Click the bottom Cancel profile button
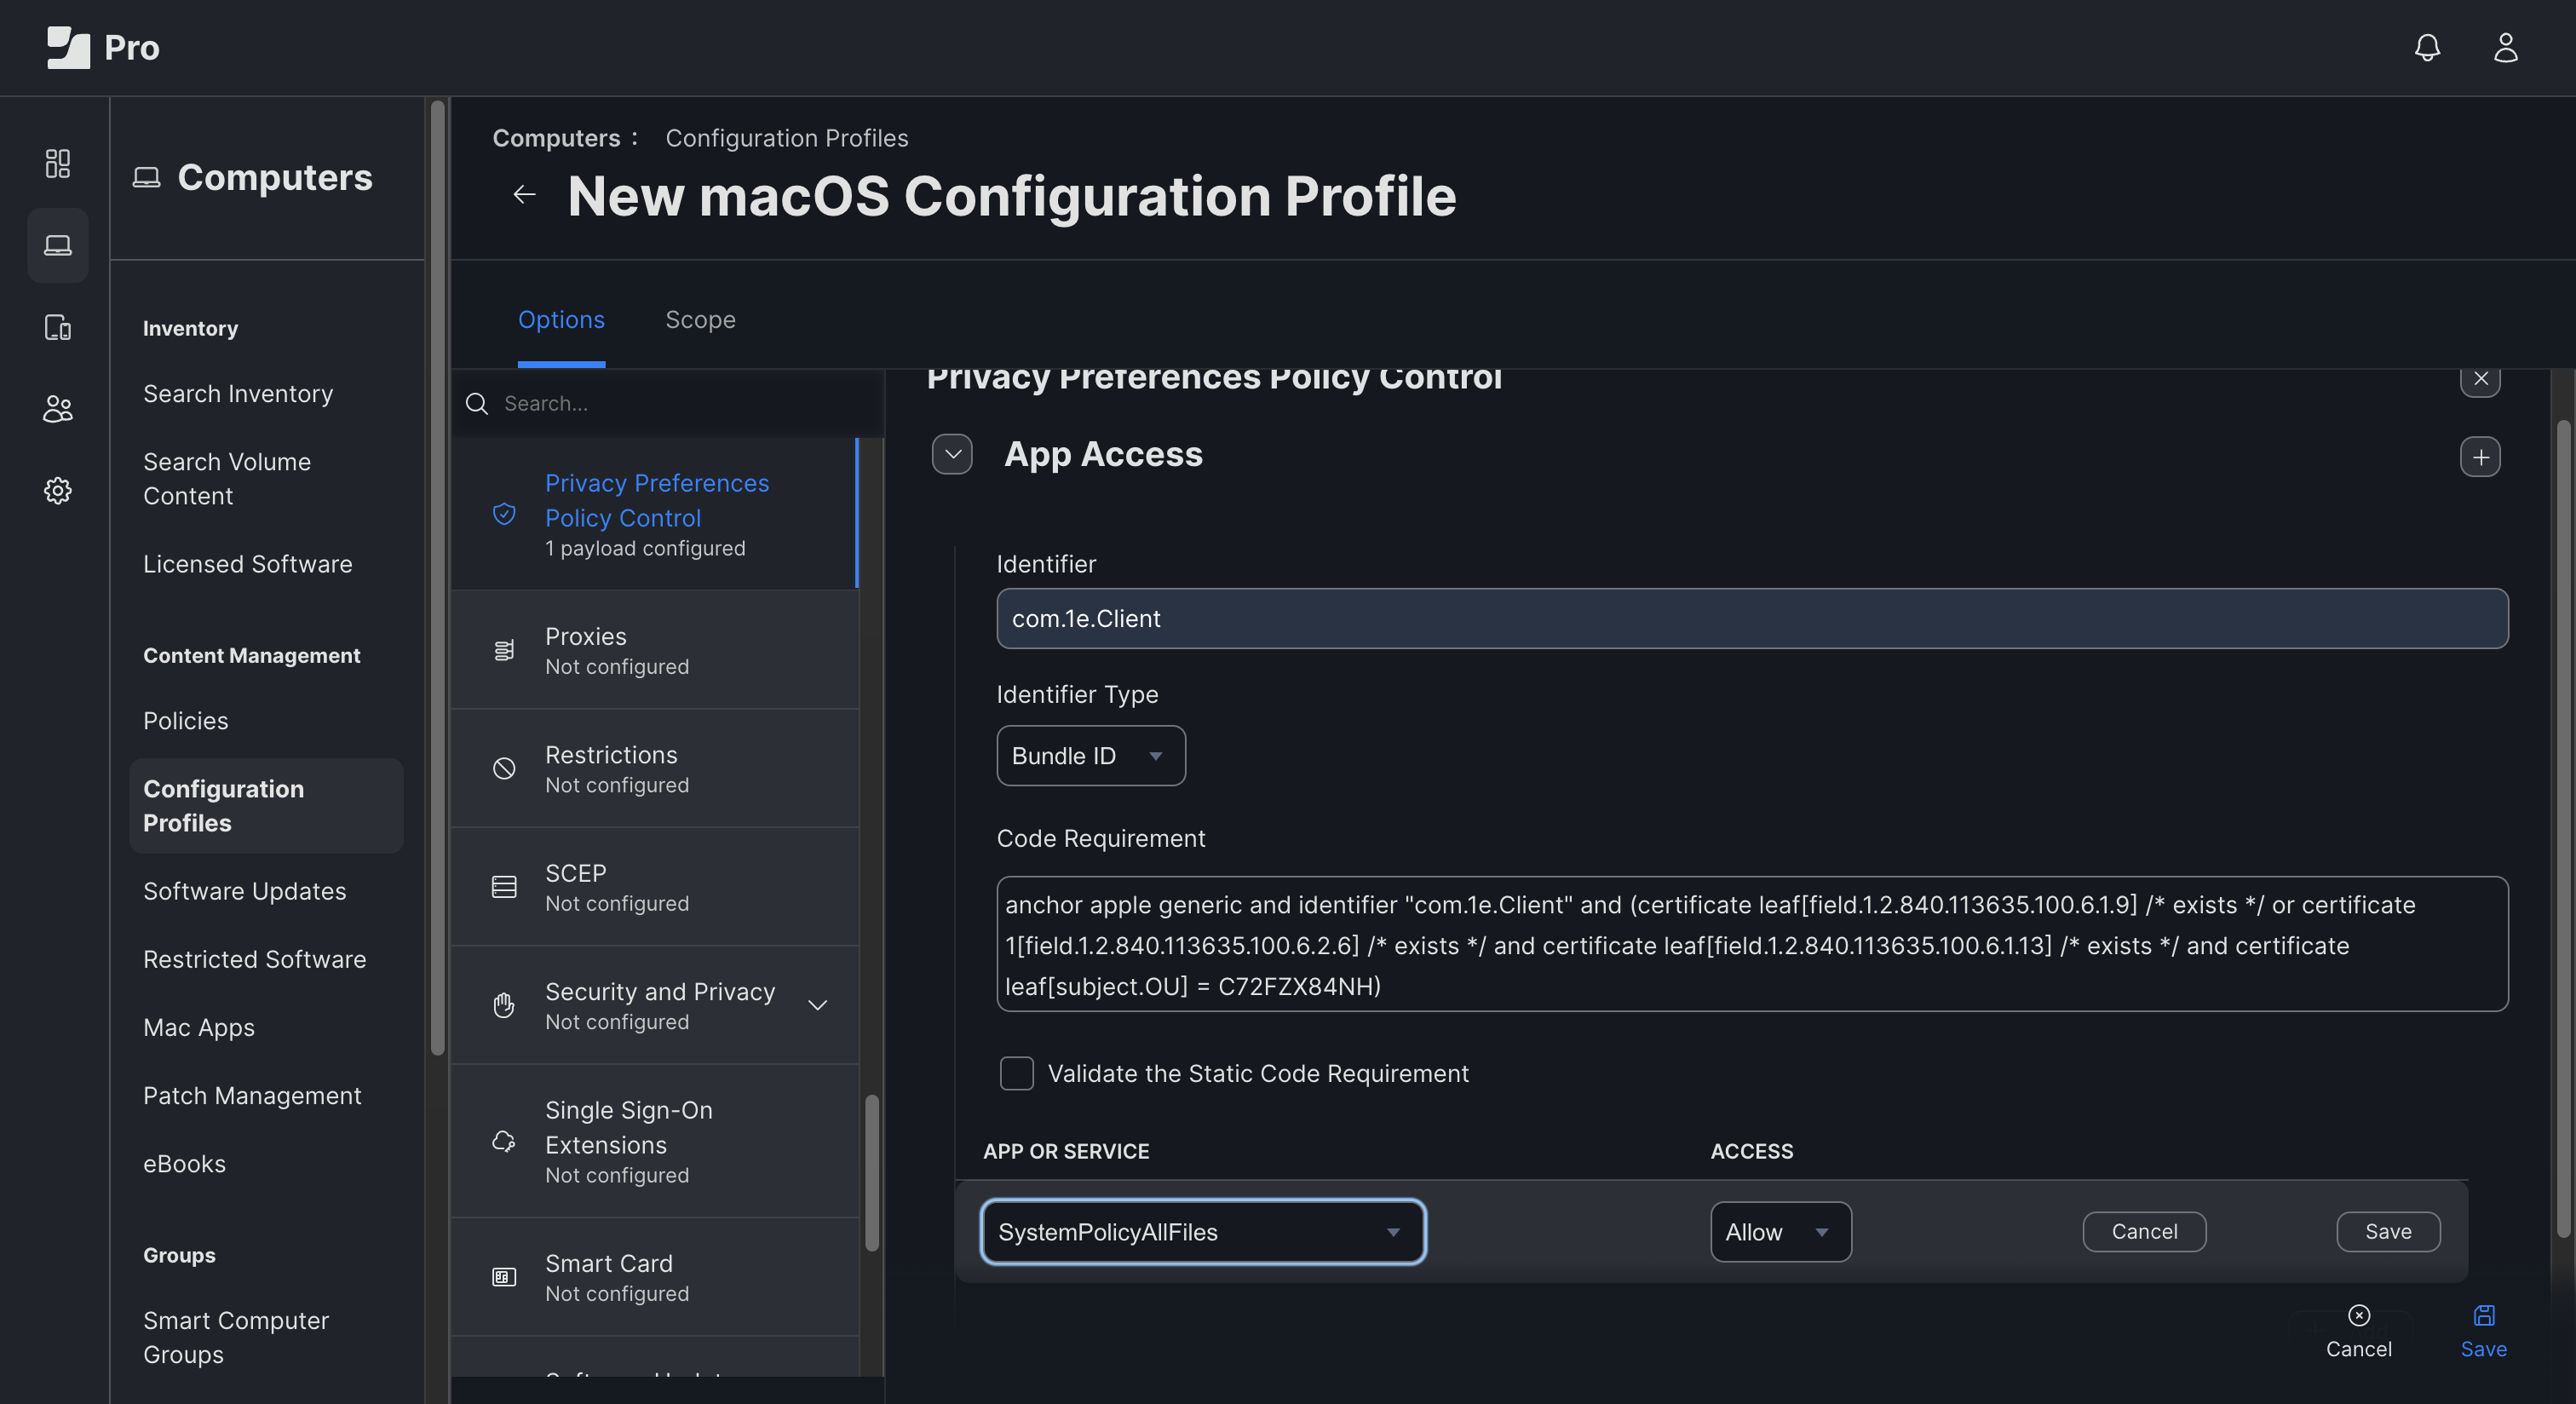The width and height of the screenshot is (2576, 1404). tap(2358, 1331)
